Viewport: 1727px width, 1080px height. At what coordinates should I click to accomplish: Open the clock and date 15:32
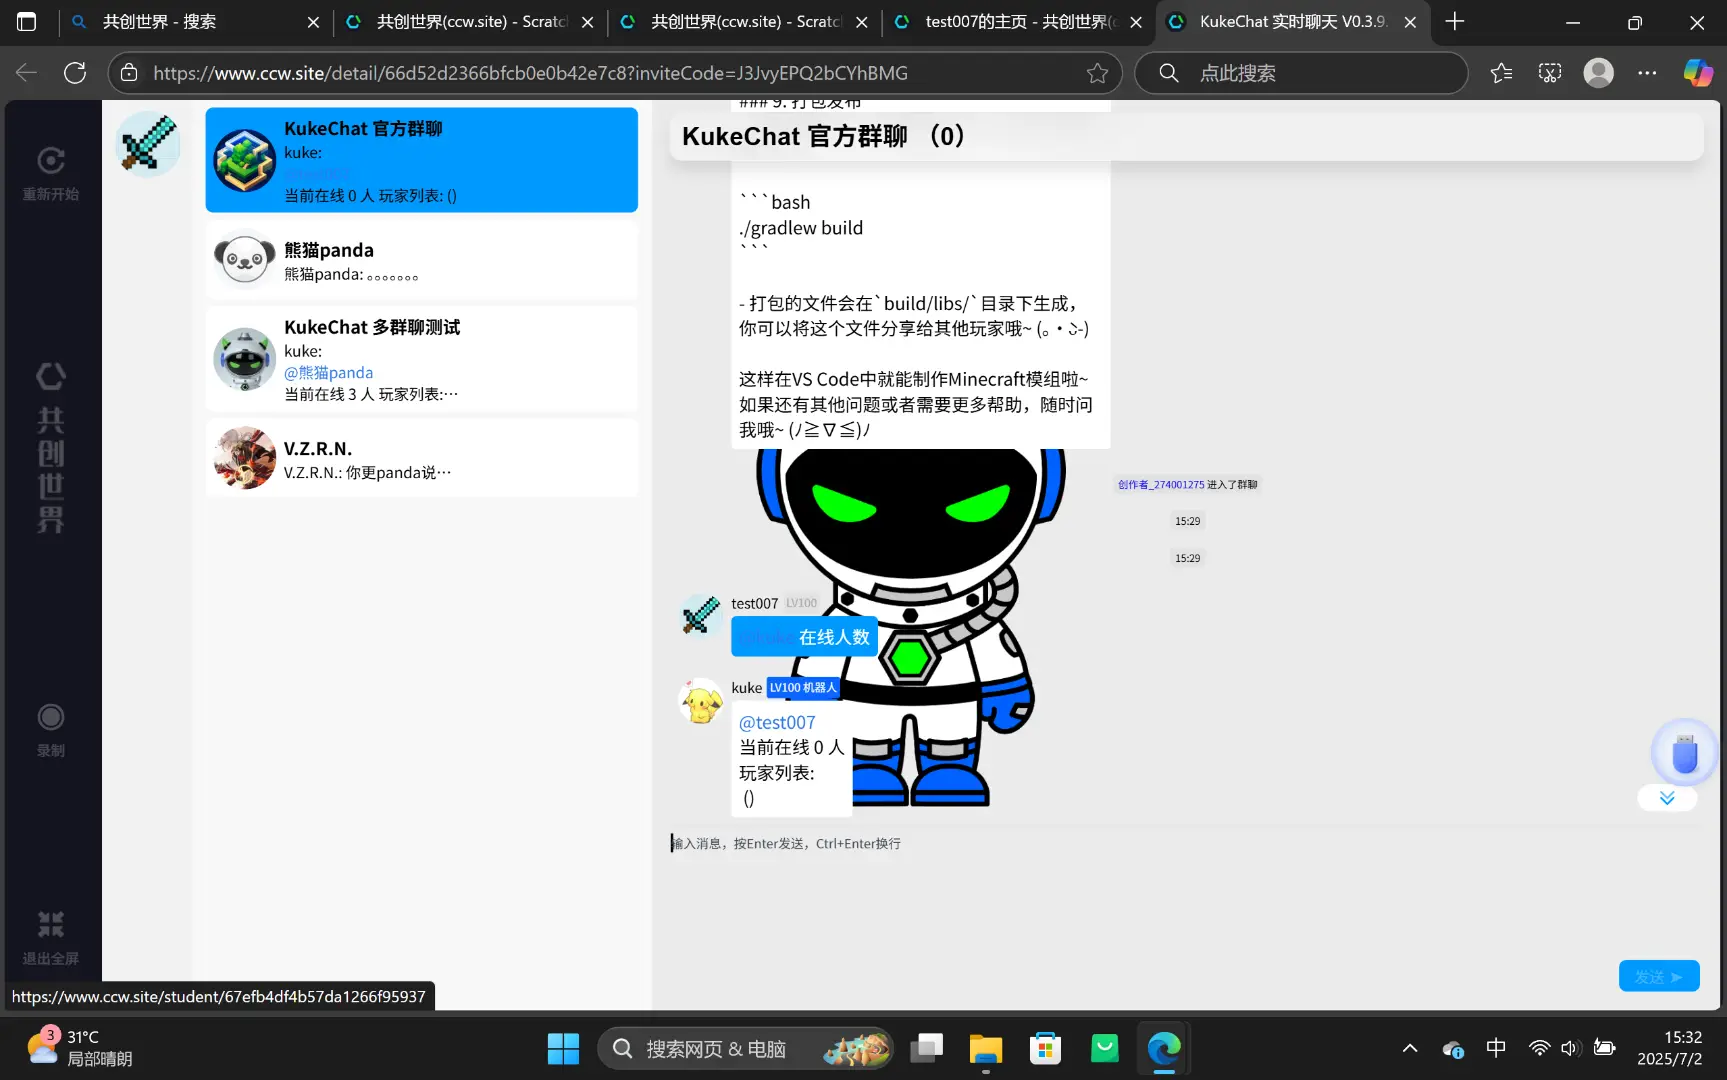tap(1669, 1048)
